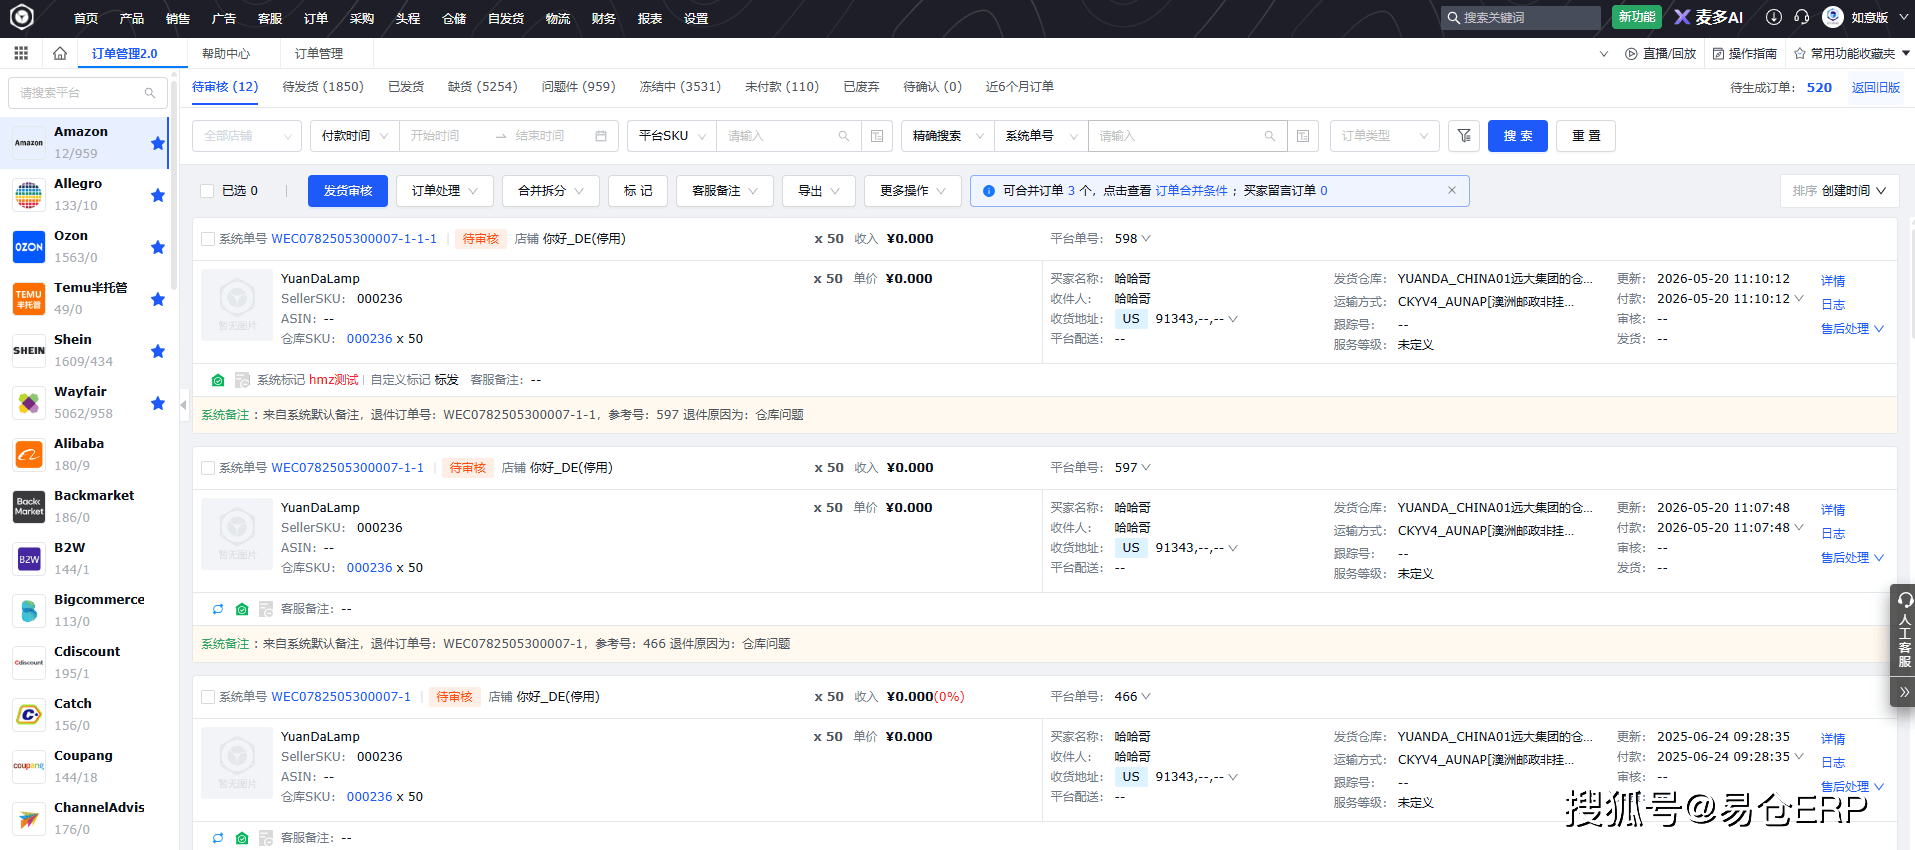Toggle the Allegro favorite star

158,195
